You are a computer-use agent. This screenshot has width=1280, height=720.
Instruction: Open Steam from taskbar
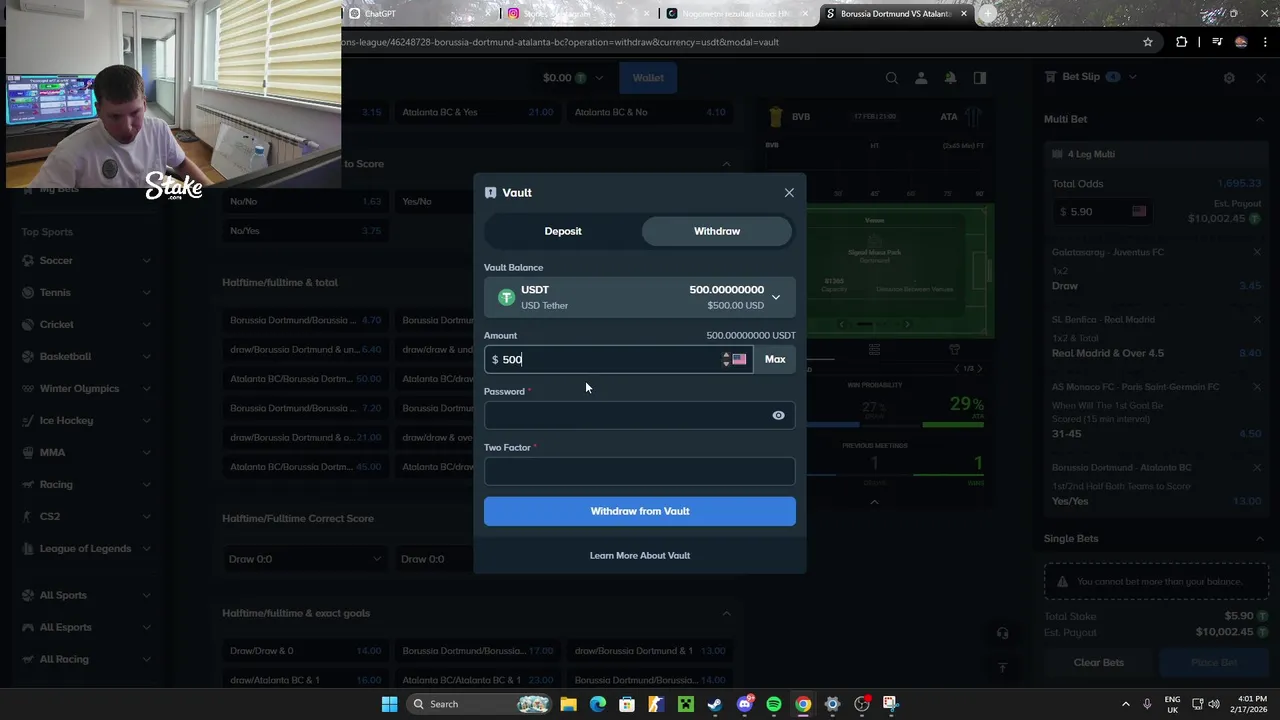point(715,704)
